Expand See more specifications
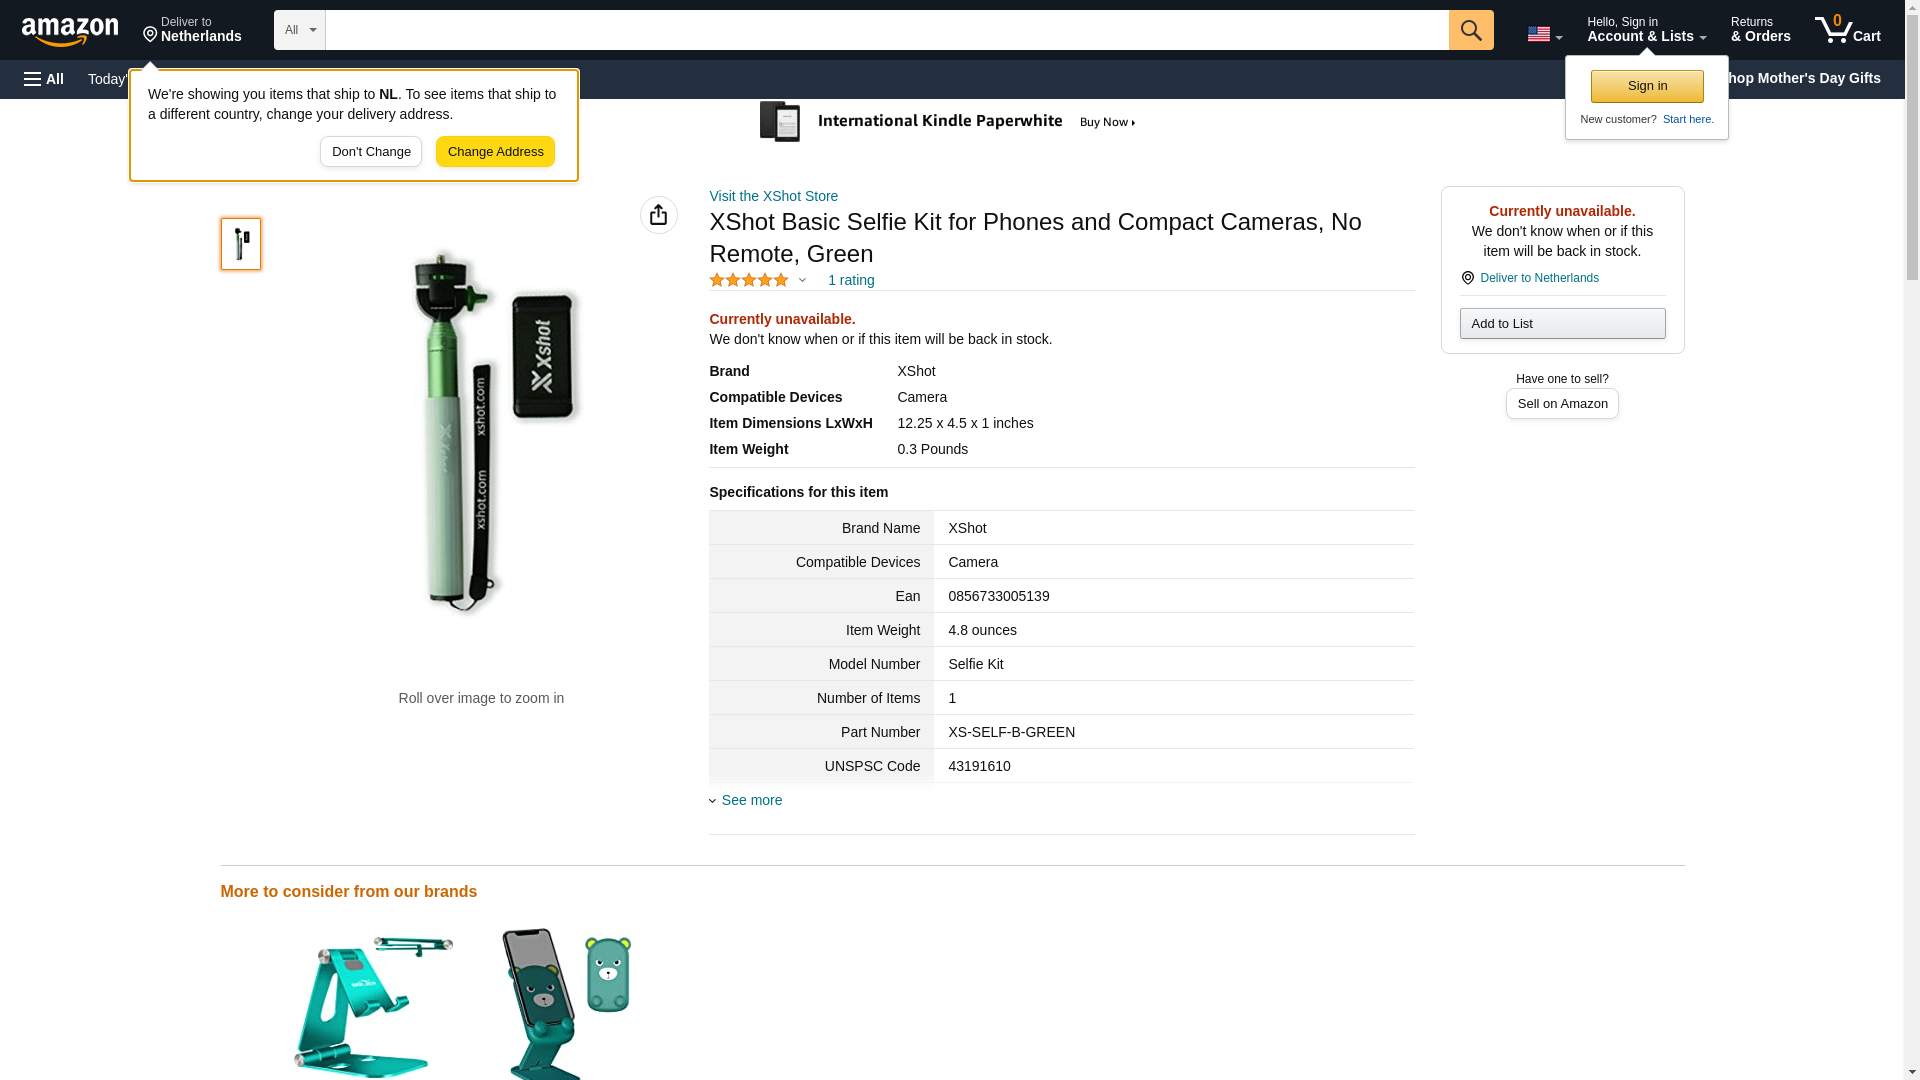1920x1080 pixels. point(751,800)
